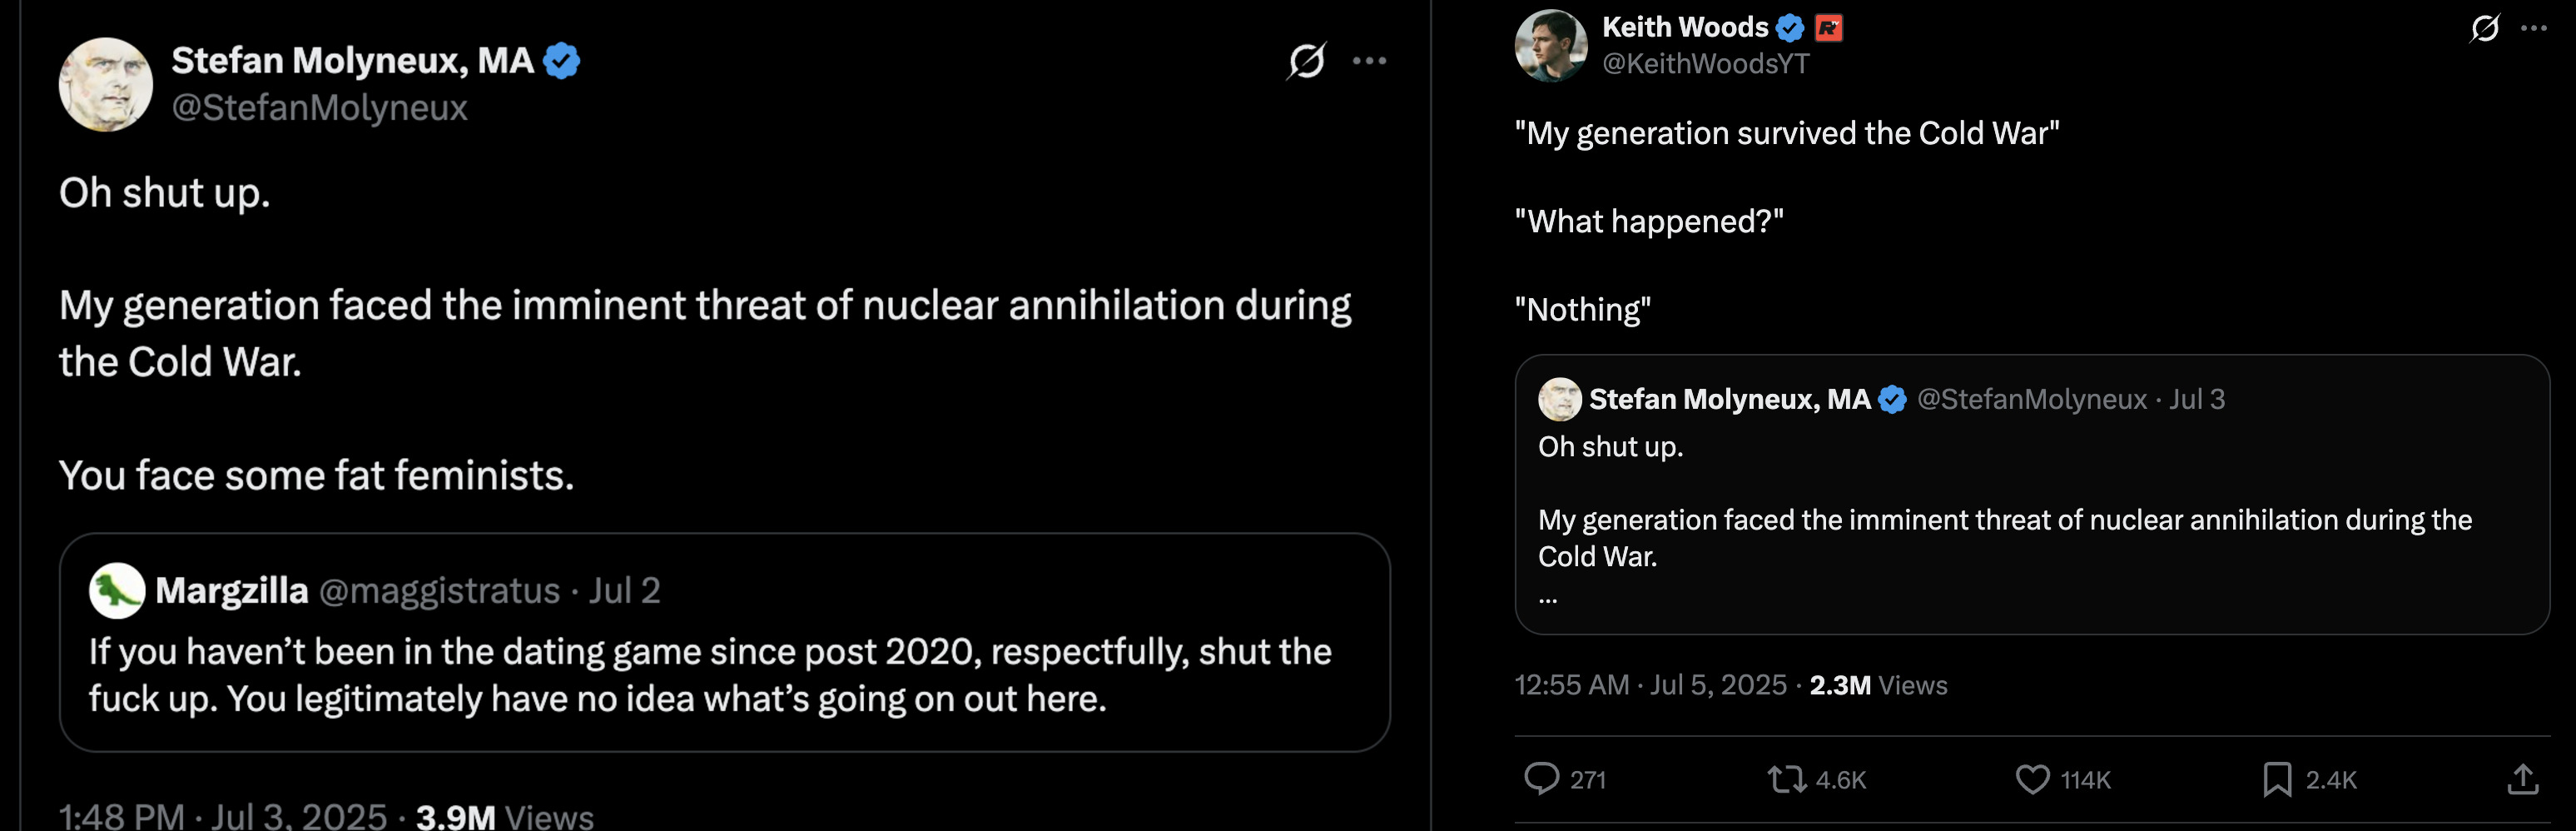Screen dimensions: 2576x831
Task: Click the red affiliate badge next to Keith Woods
Action: coord(1828,28)
